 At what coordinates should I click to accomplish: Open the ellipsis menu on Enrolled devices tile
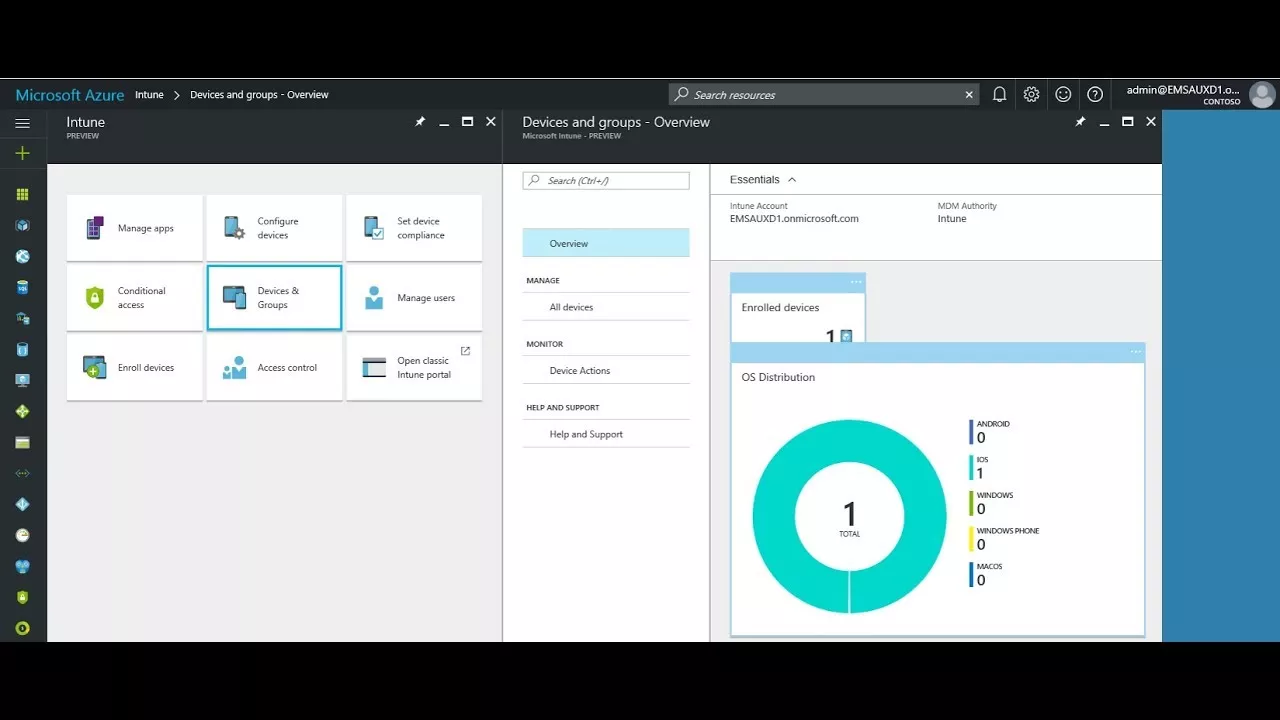click(x=855, y=281)
